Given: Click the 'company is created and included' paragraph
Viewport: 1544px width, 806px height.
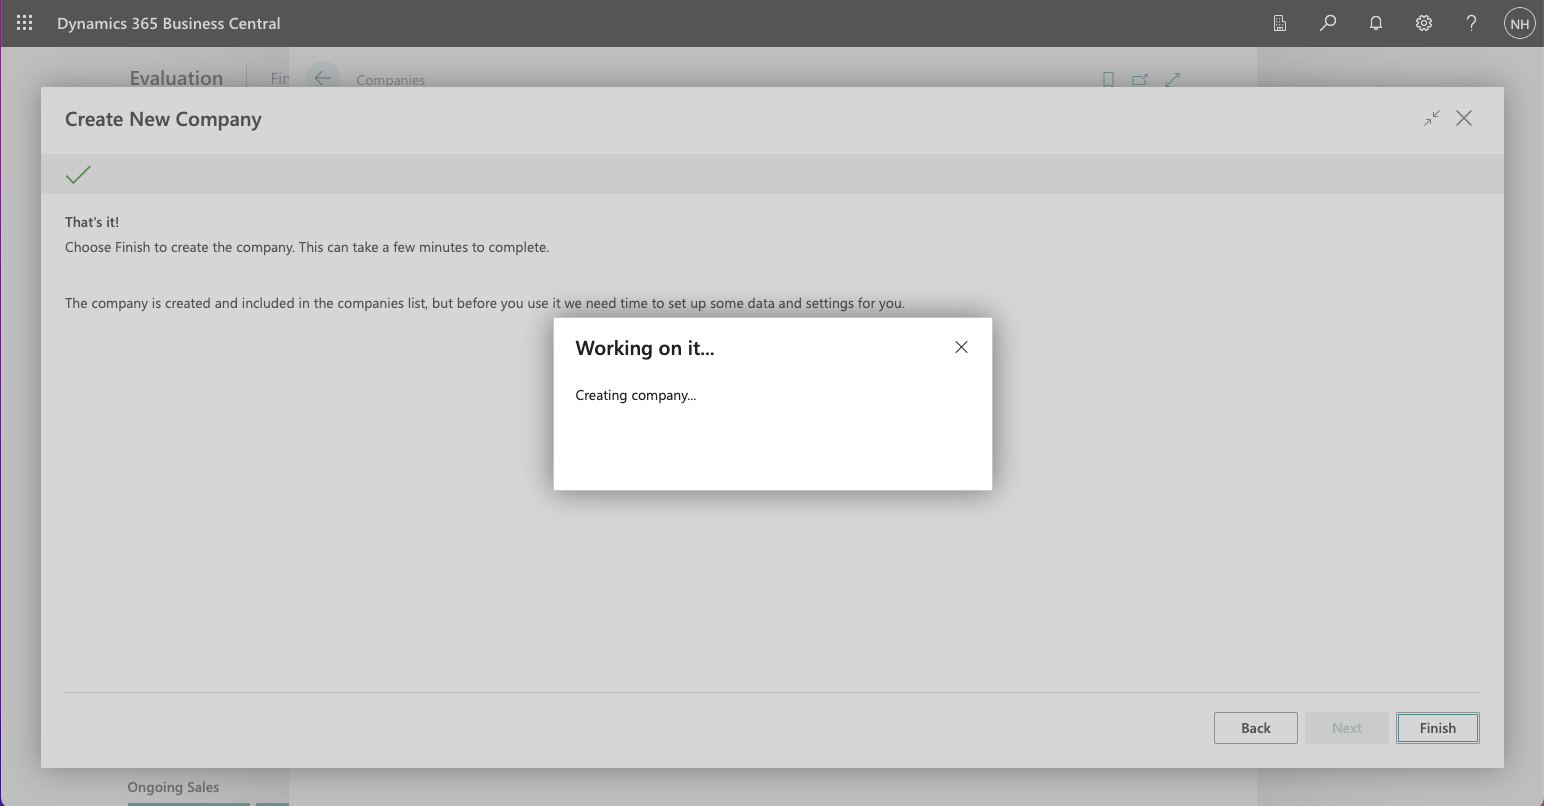Looking at the screenshot, I should click(x=485, y=303).
